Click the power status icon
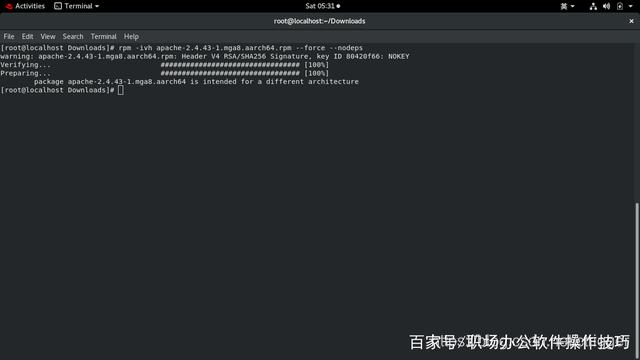Image resolution: width=640 pixels, height=360 pixels. pyautogui.click(x=620, y=6)
